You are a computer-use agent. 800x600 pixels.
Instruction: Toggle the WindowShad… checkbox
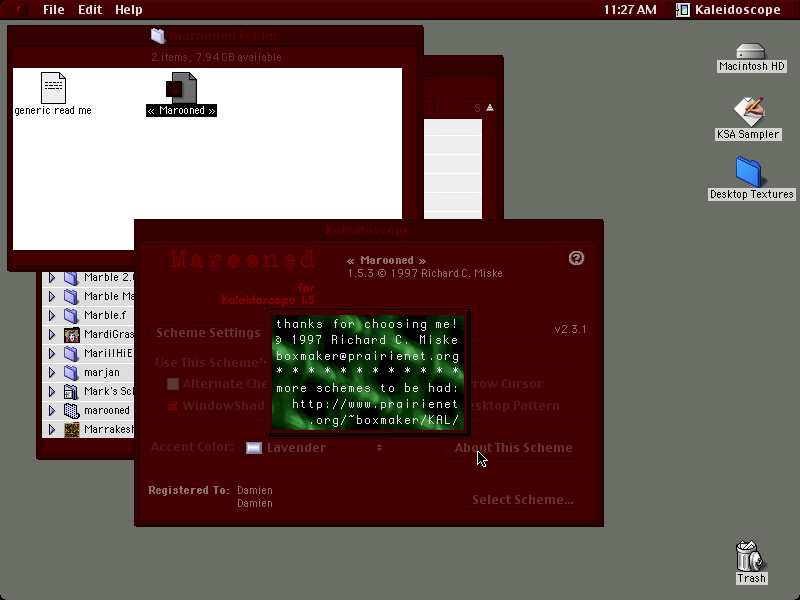(x=173, y=406)
